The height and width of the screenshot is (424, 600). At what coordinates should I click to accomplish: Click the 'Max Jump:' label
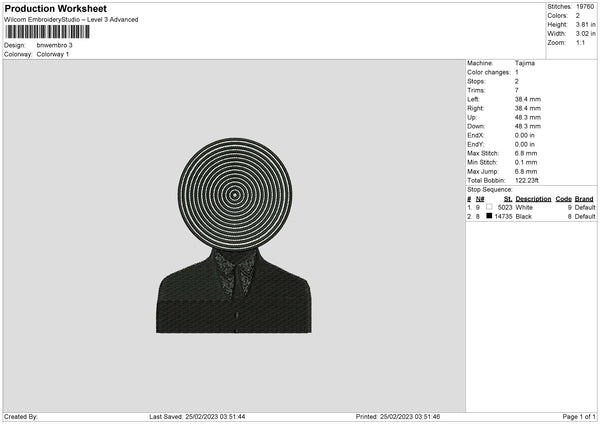coord(483,171)
